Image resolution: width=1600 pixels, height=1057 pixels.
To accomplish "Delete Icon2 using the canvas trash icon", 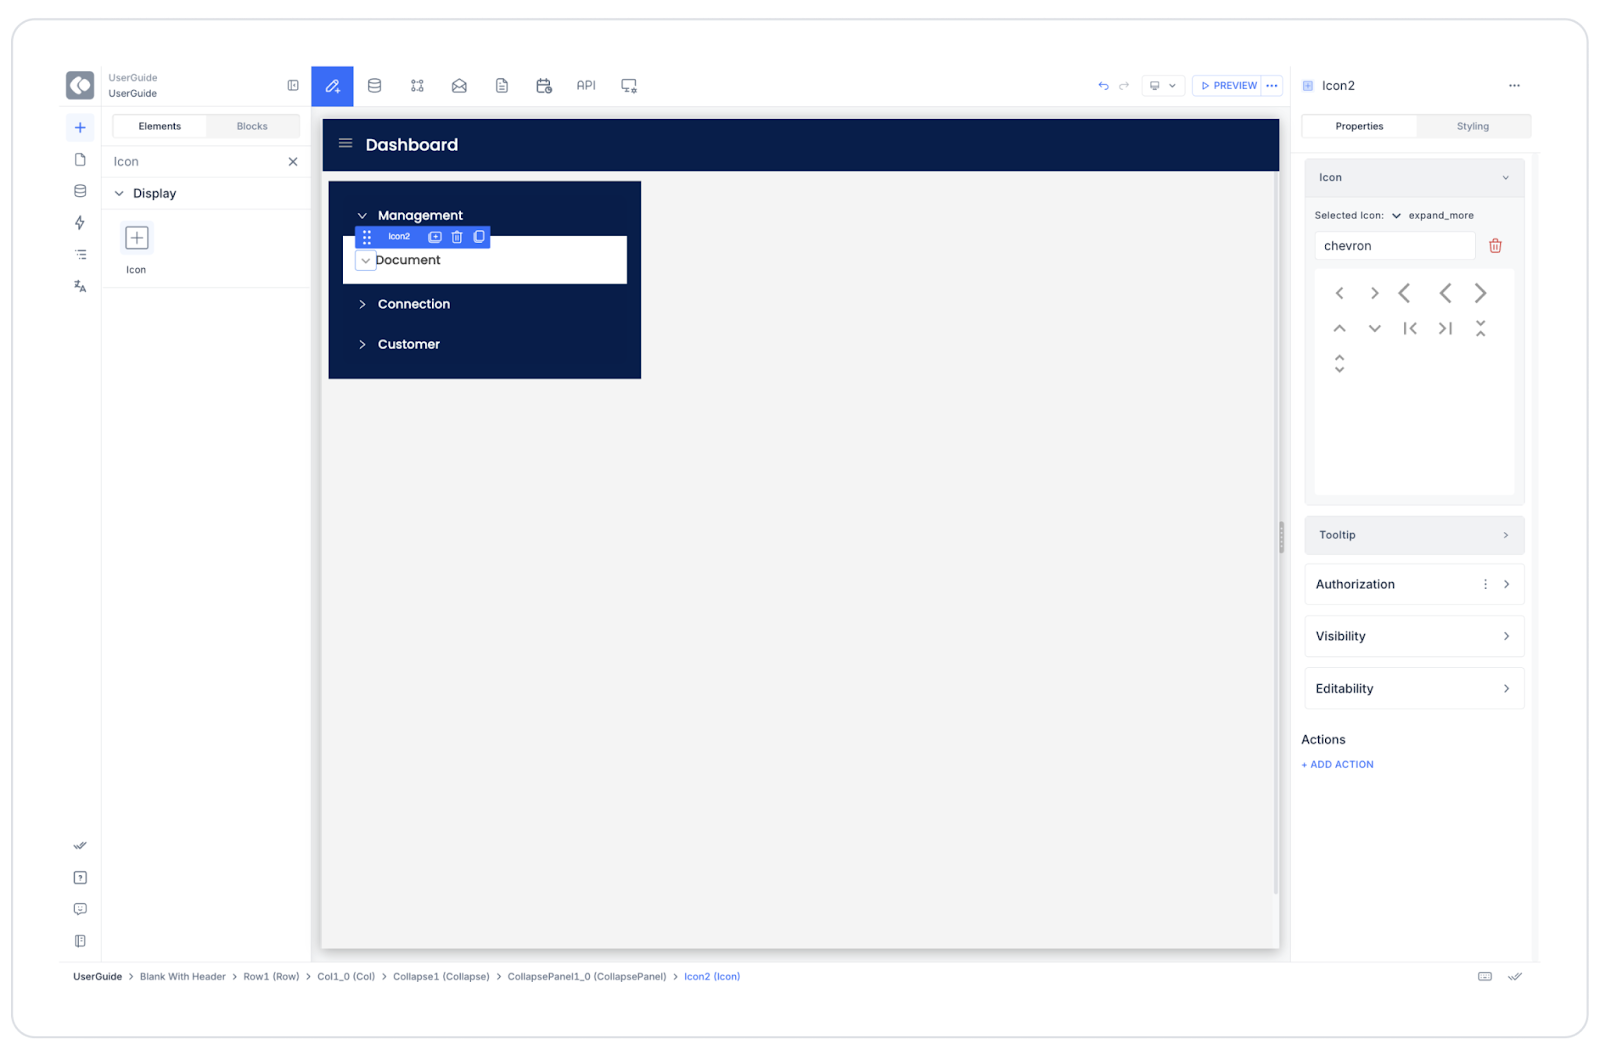I will point(457,237).
